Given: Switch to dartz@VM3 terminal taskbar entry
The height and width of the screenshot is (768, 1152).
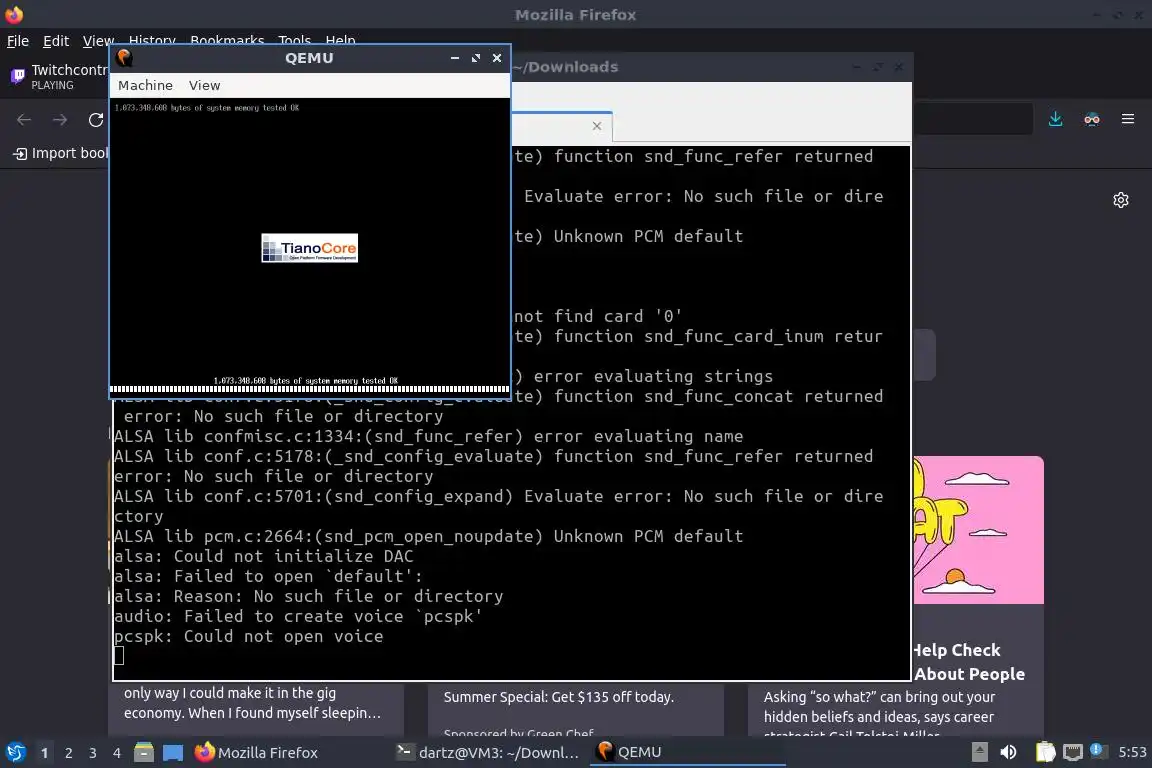Looking at the screenshot, I should (x=488, y=753).
